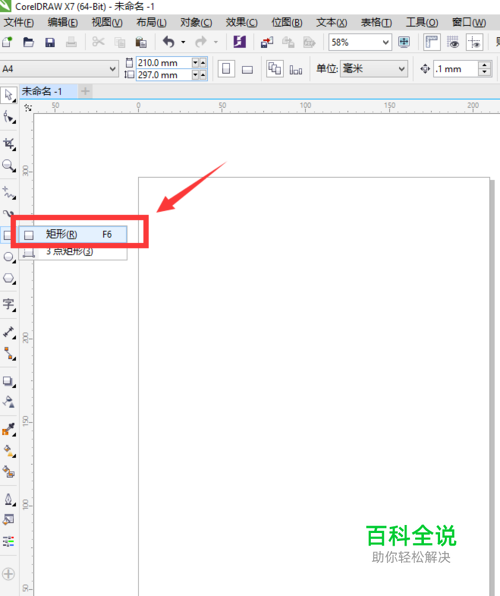Screen dimensions: 500x596
Task: Publish to PDF with the PDF icon
Action: (x=309, y=42)
